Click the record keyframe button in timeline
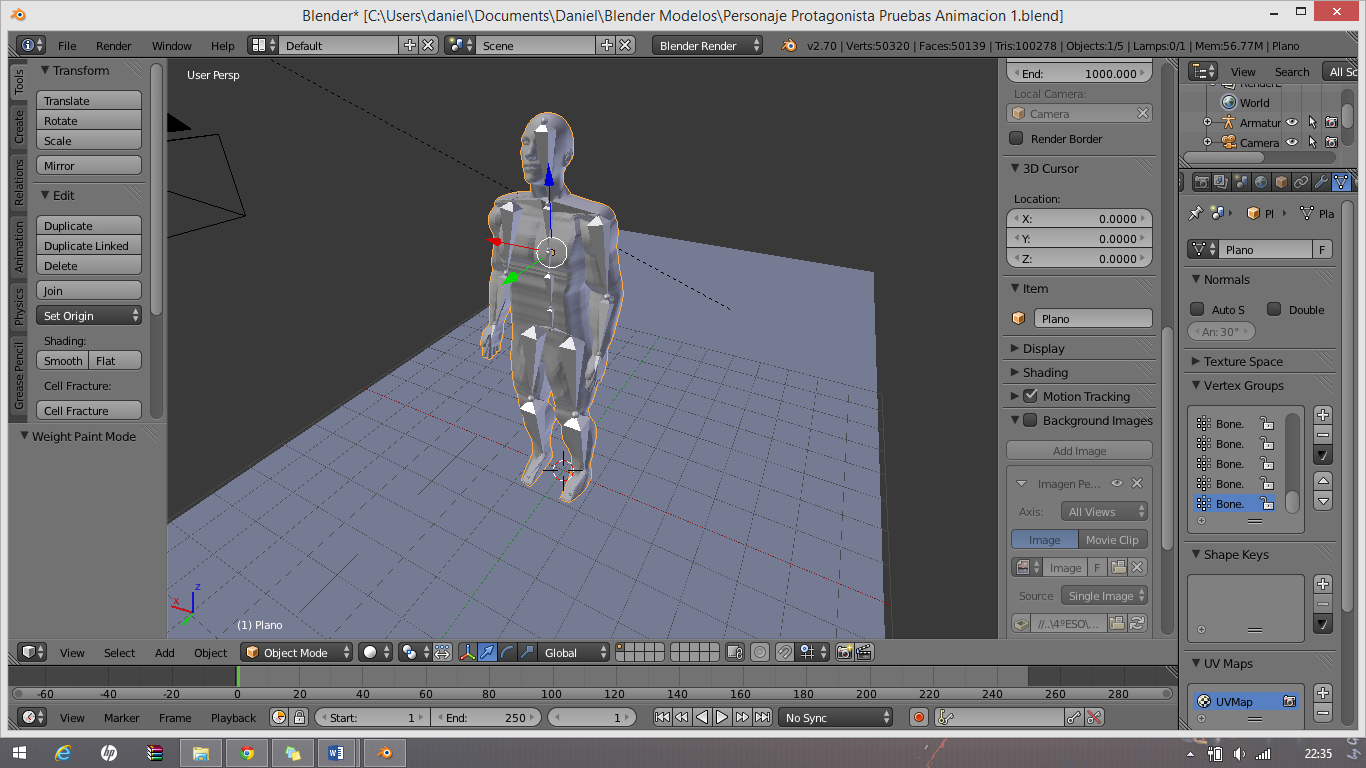 [x=919, y=717]
